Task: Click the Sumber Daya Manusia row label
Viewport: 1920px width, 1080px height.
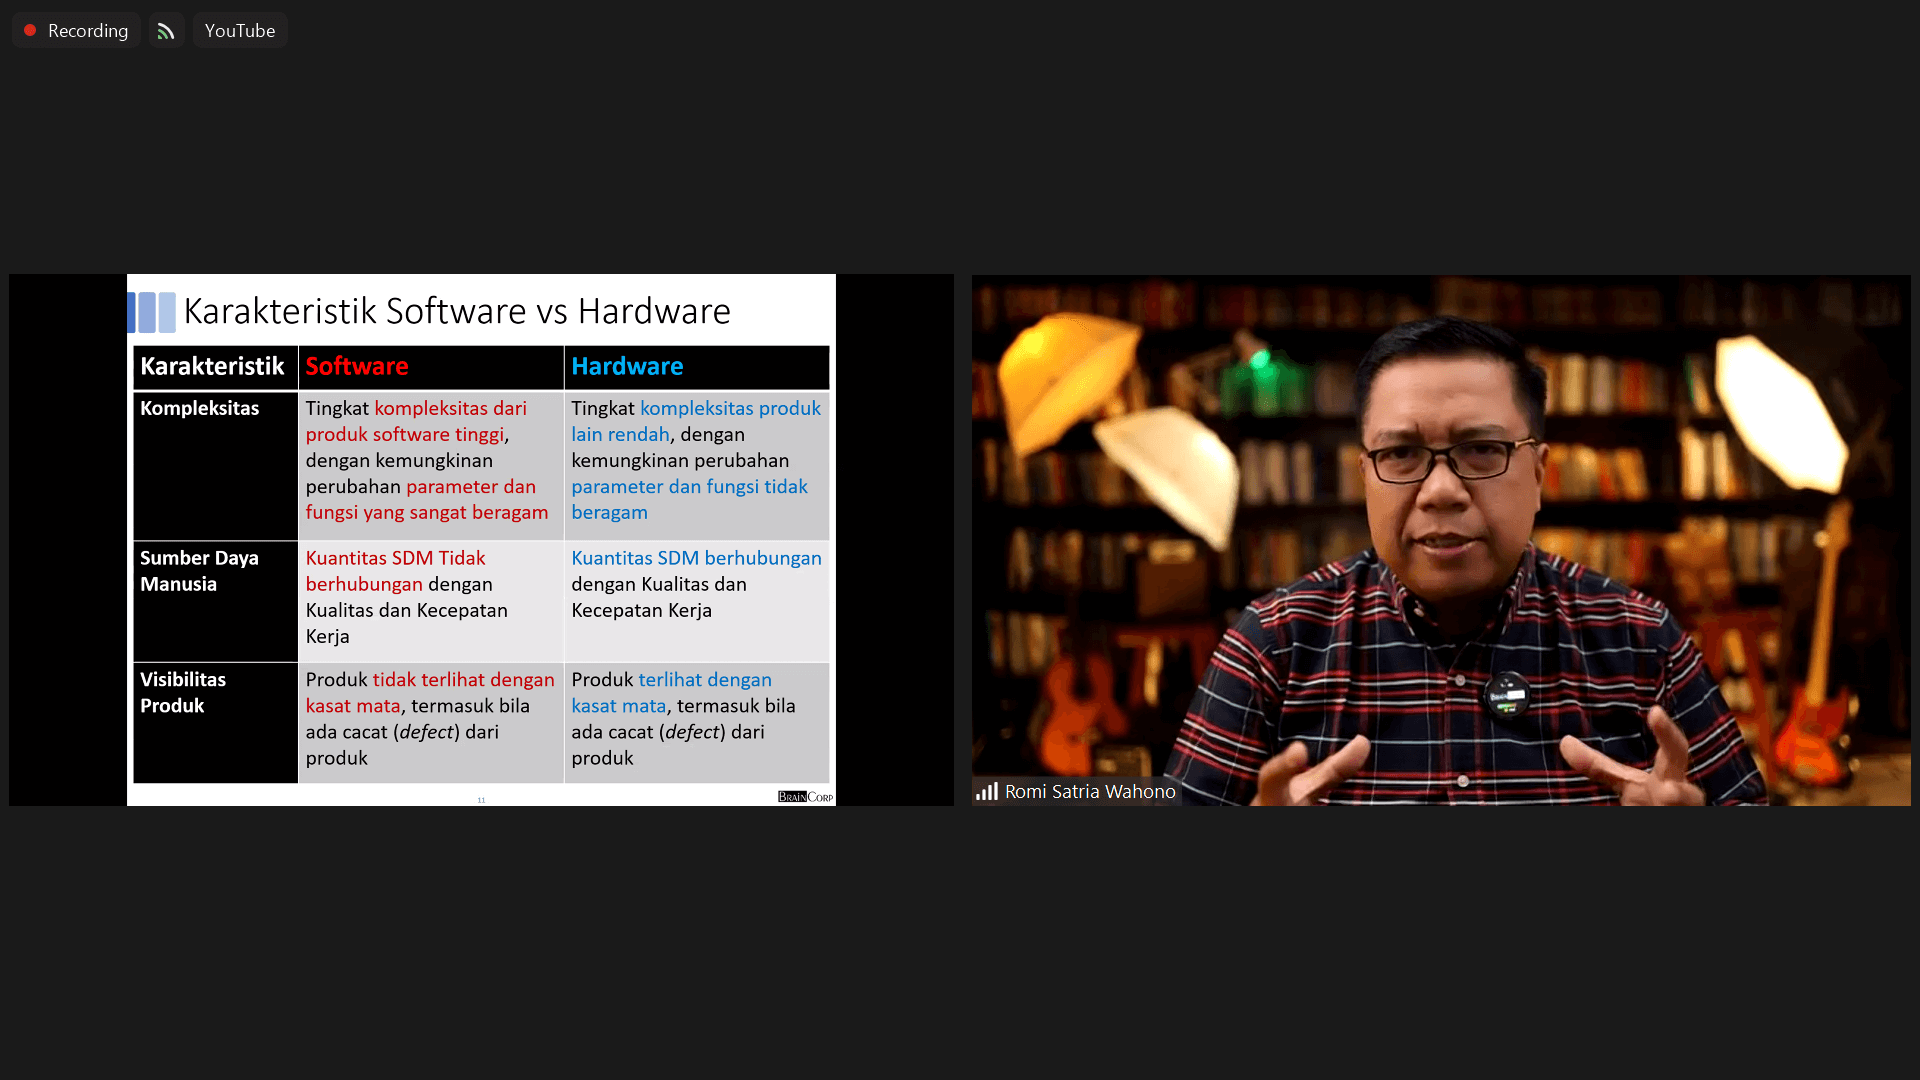Action: coord(199,571)
